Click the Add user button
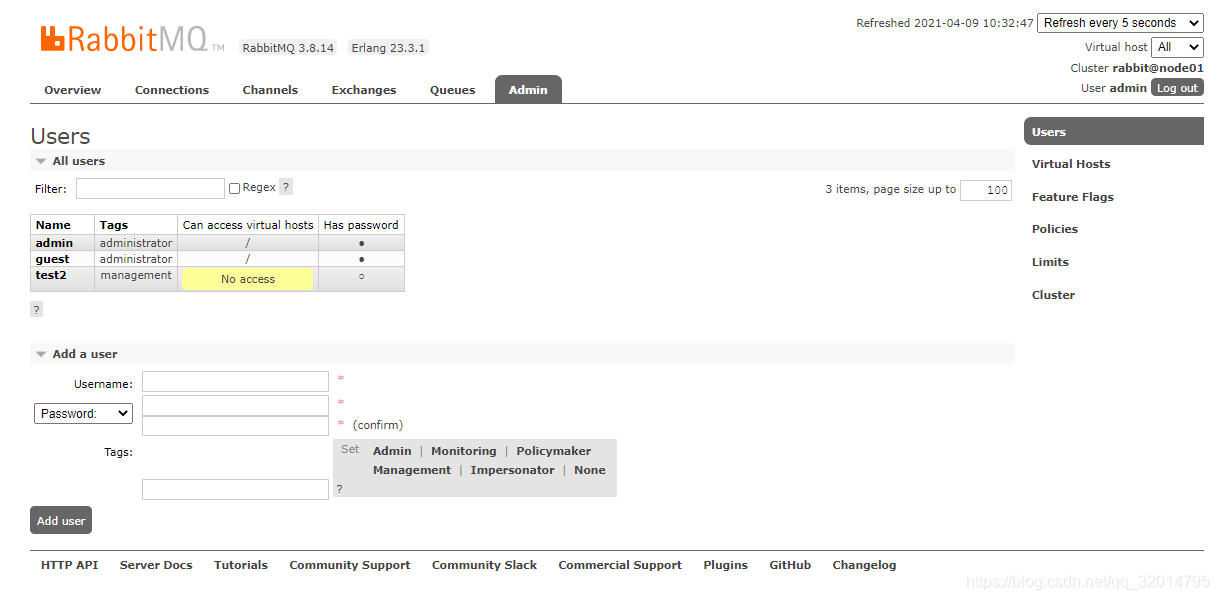Screen dimensions: 1219x600 tap(61, 520)
